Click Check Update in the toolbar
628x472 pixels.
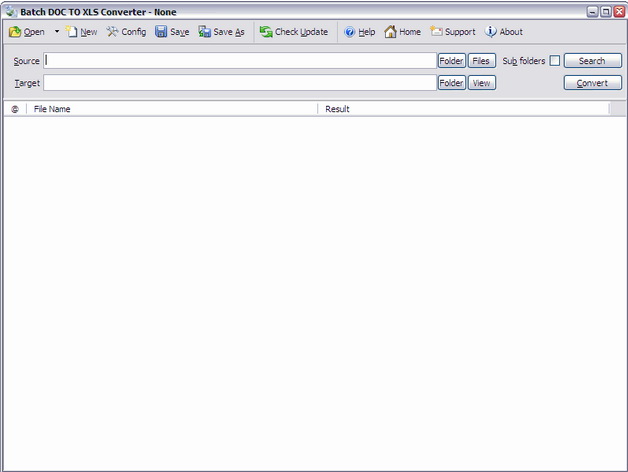pos(294,32)
